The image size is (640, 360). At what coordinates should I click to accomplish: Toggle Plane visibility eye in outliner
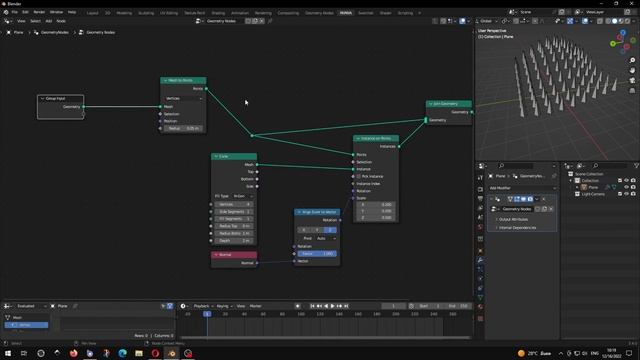(627, 187)
